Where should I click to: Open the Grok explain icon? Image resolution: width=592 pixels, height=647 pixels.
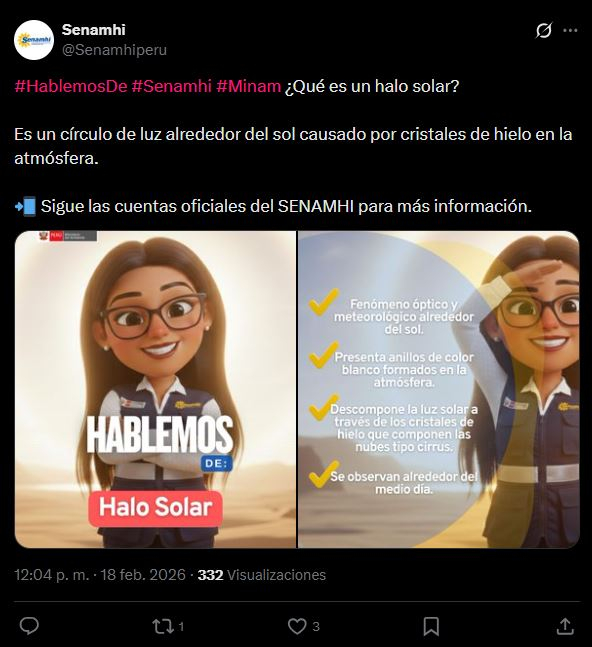[544, 30]
